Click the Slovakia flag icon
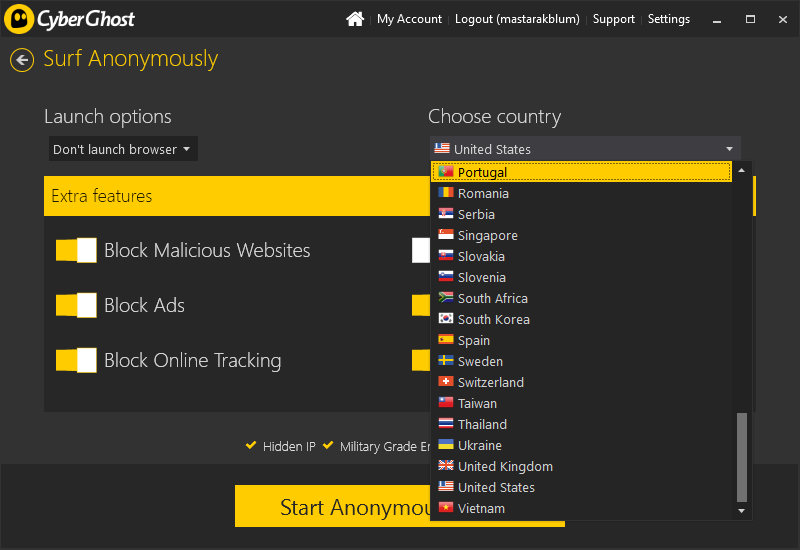The width and height of the screenshot is (800, 550). [x=446, y=255]
